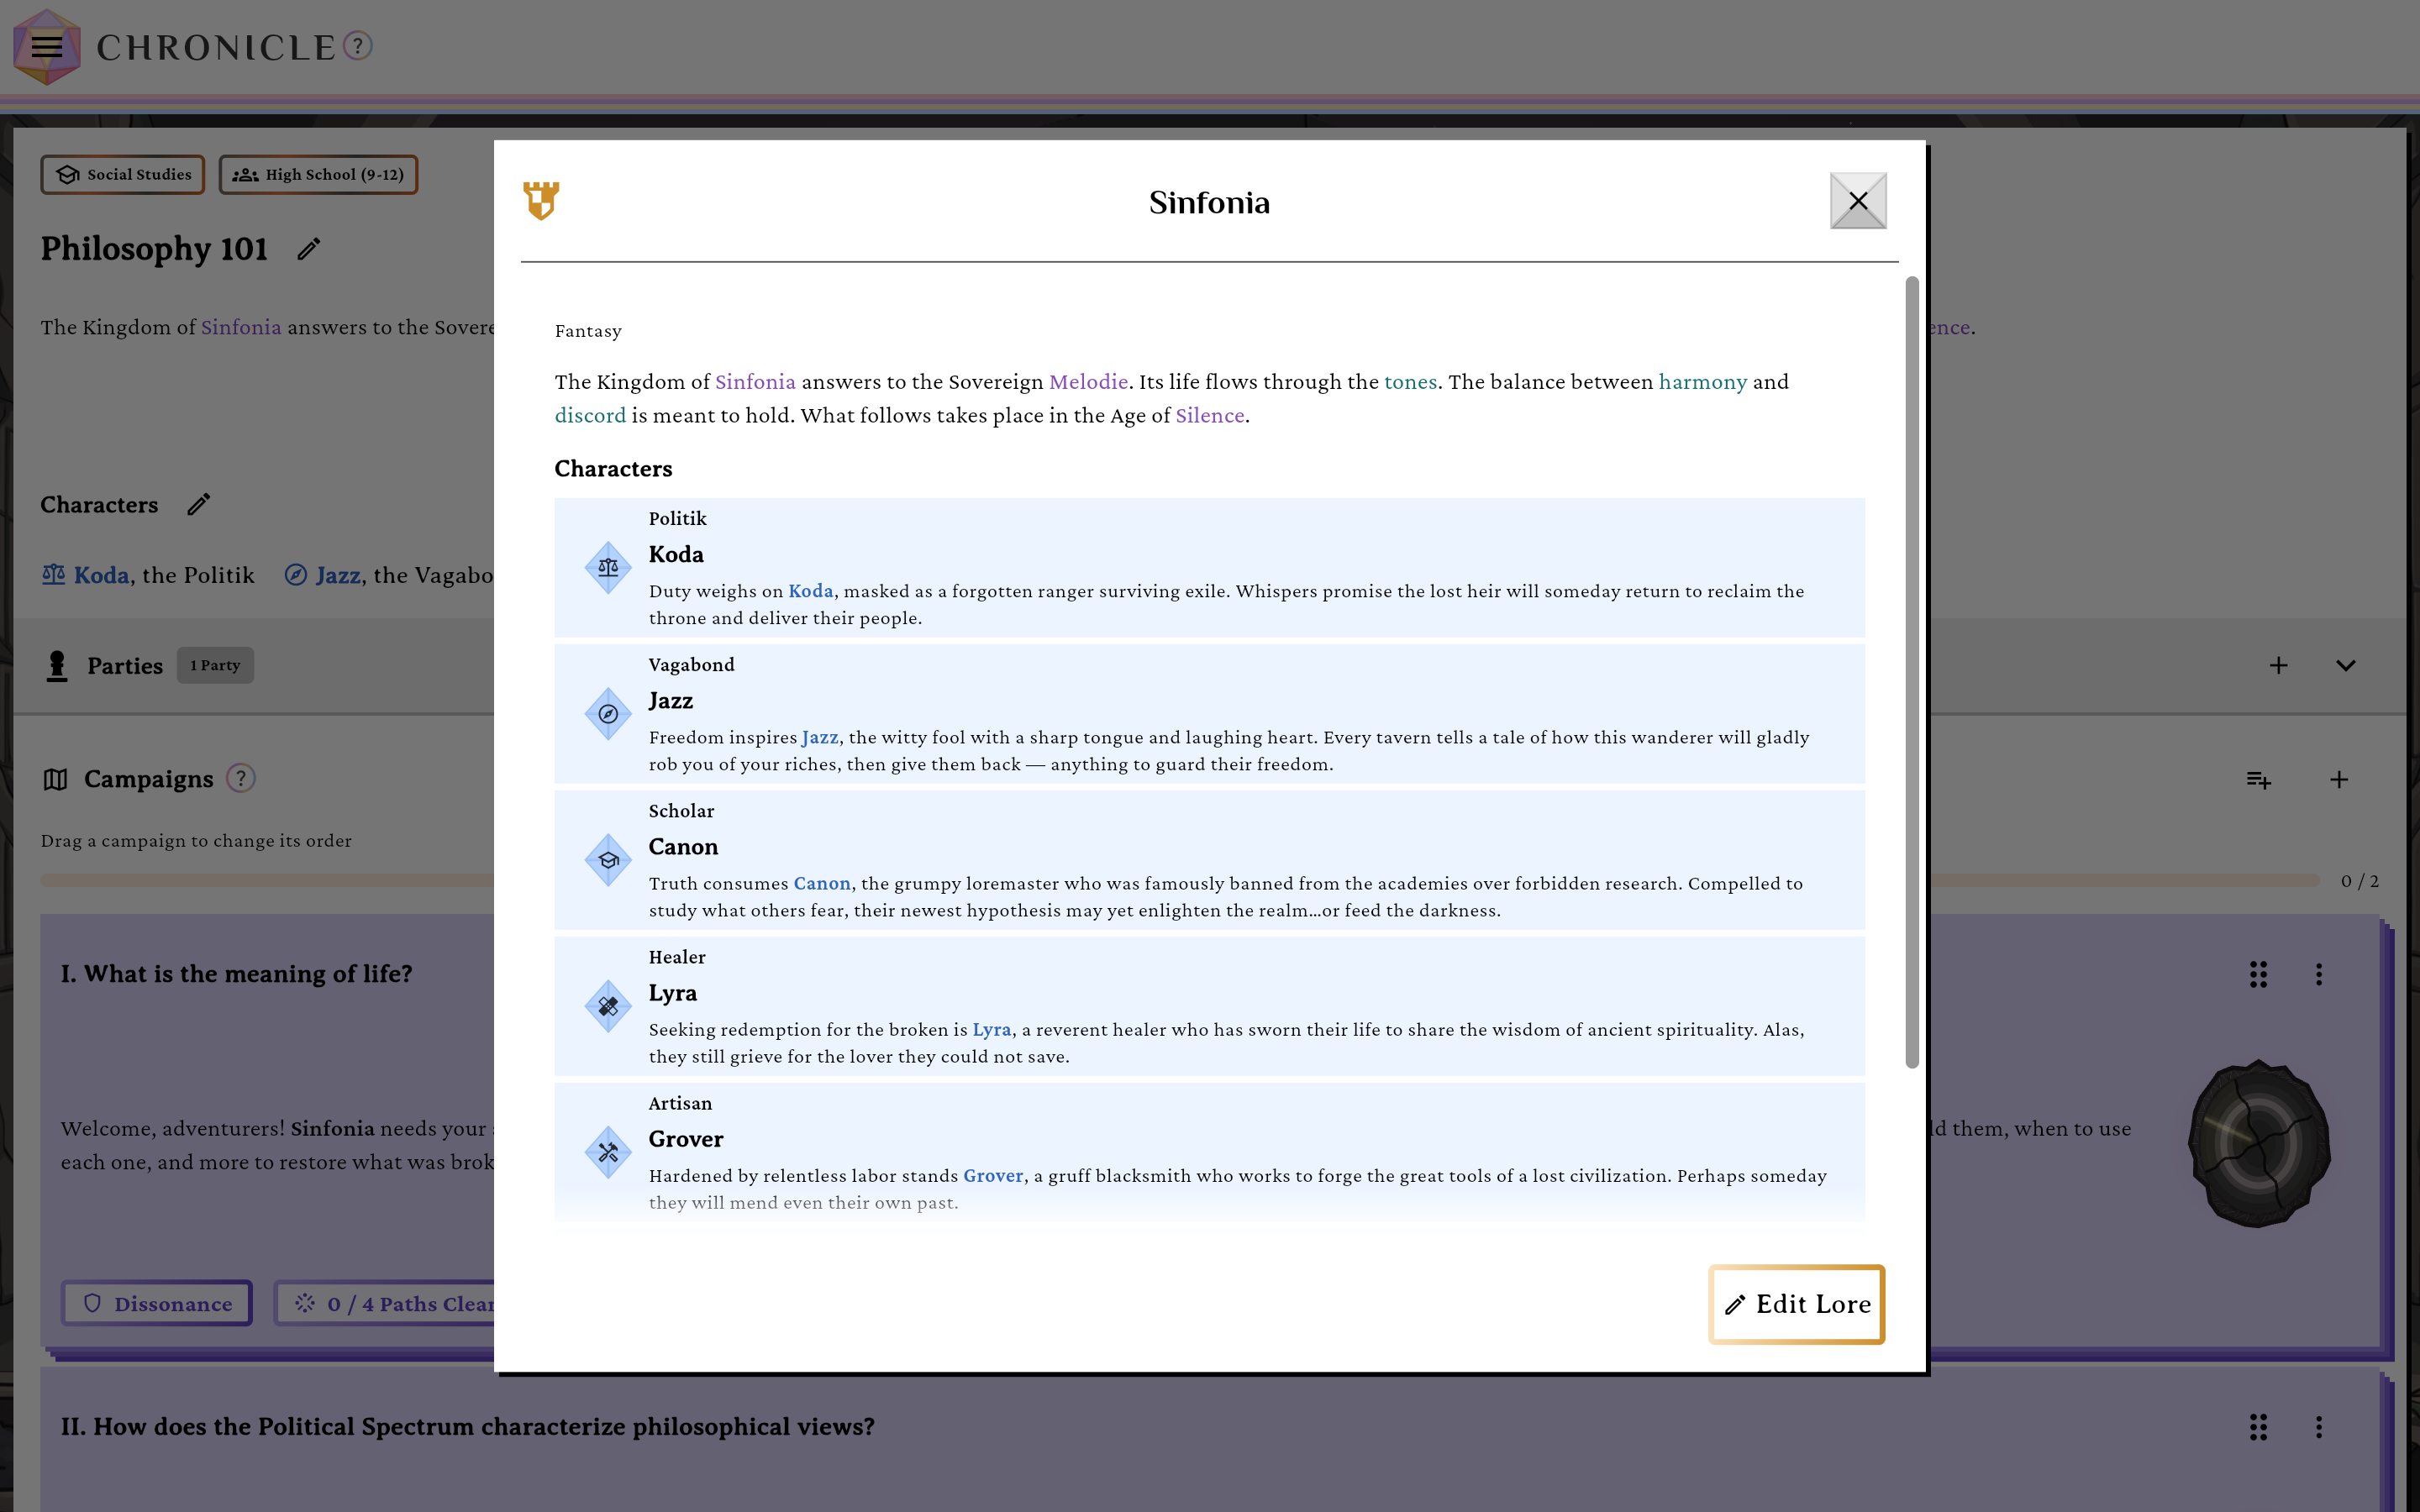The width and height of the screenshot is (2420, 1512).
Task: Click the harmony link in the dialog
Action: (1702, 382)
